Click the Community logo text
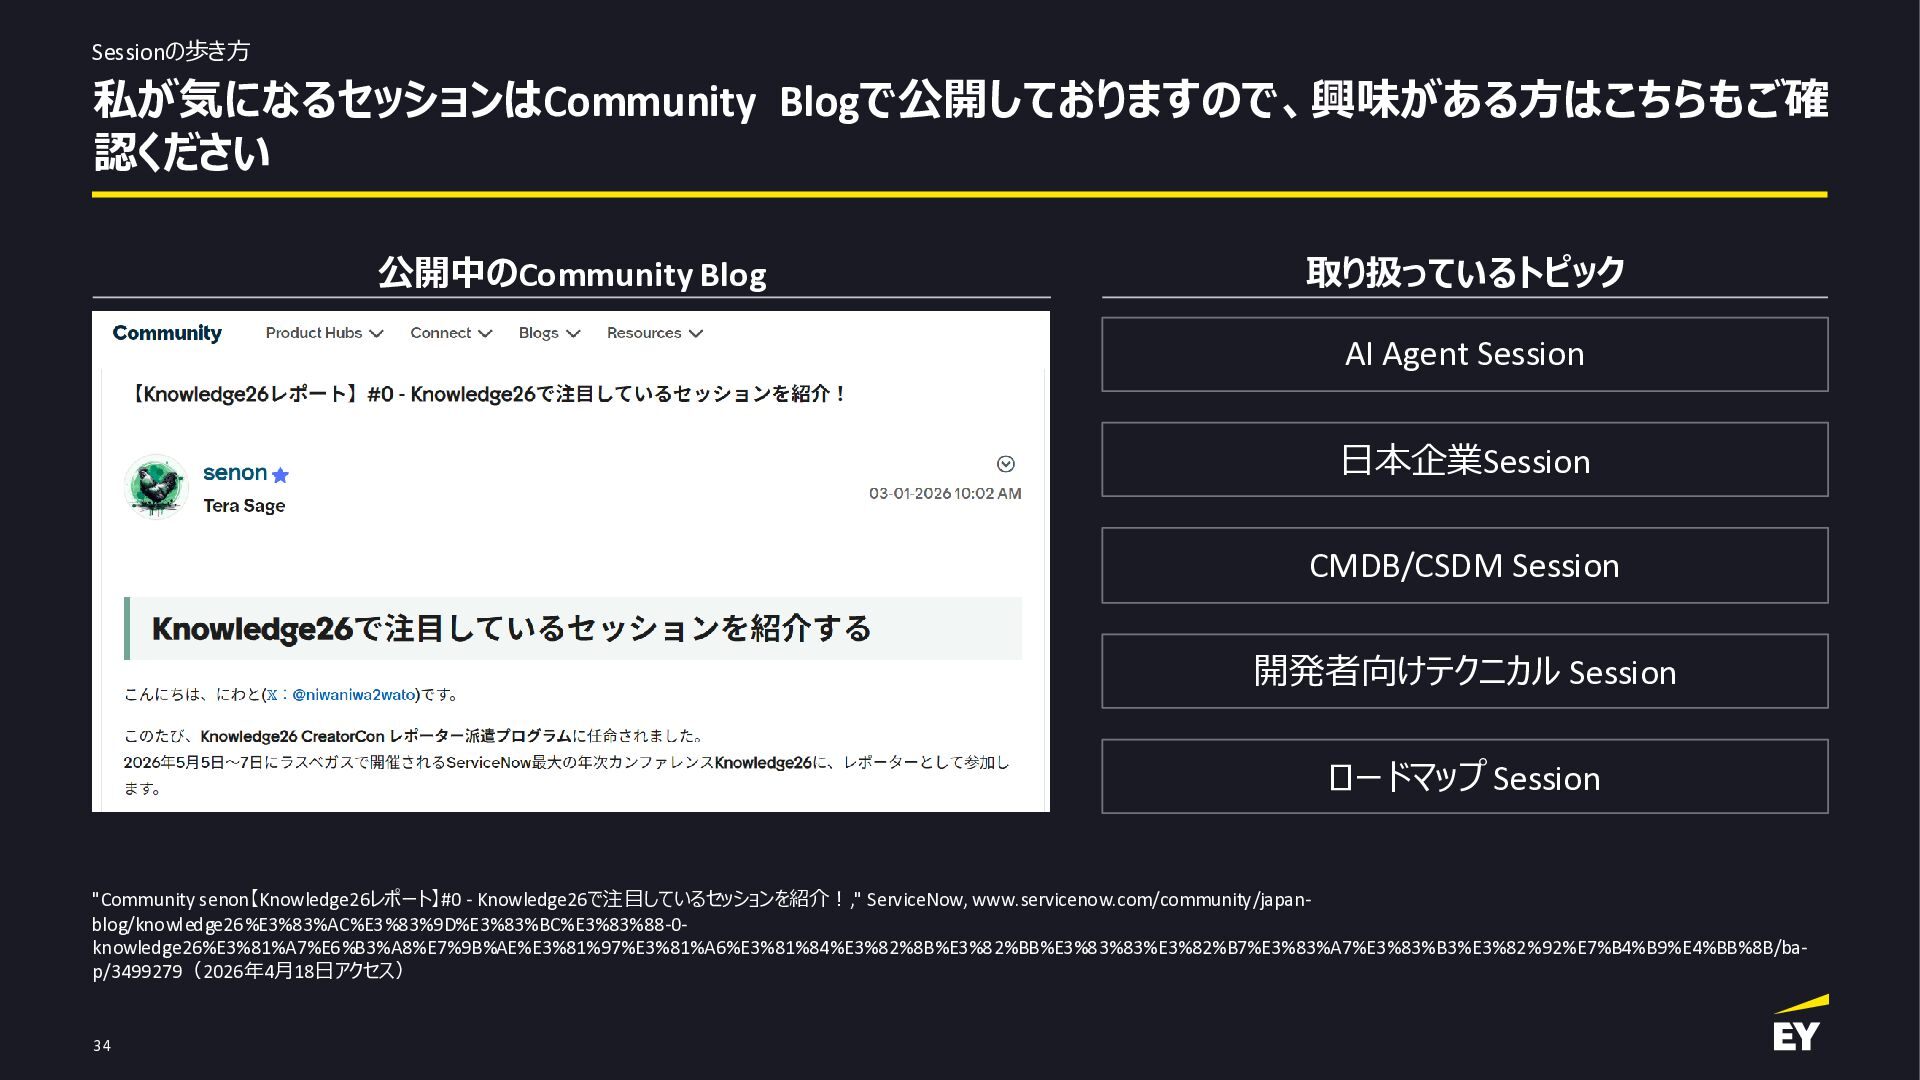 (x=167, y=333)
